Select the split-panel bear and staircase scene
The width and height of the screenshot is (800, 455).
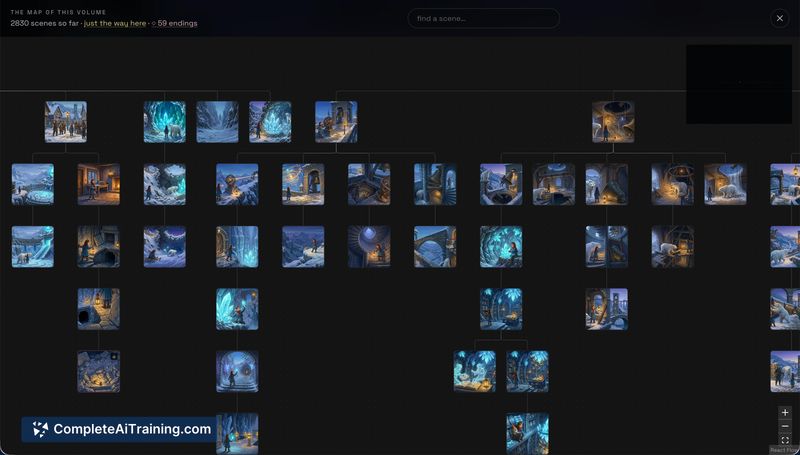point(607,247)
